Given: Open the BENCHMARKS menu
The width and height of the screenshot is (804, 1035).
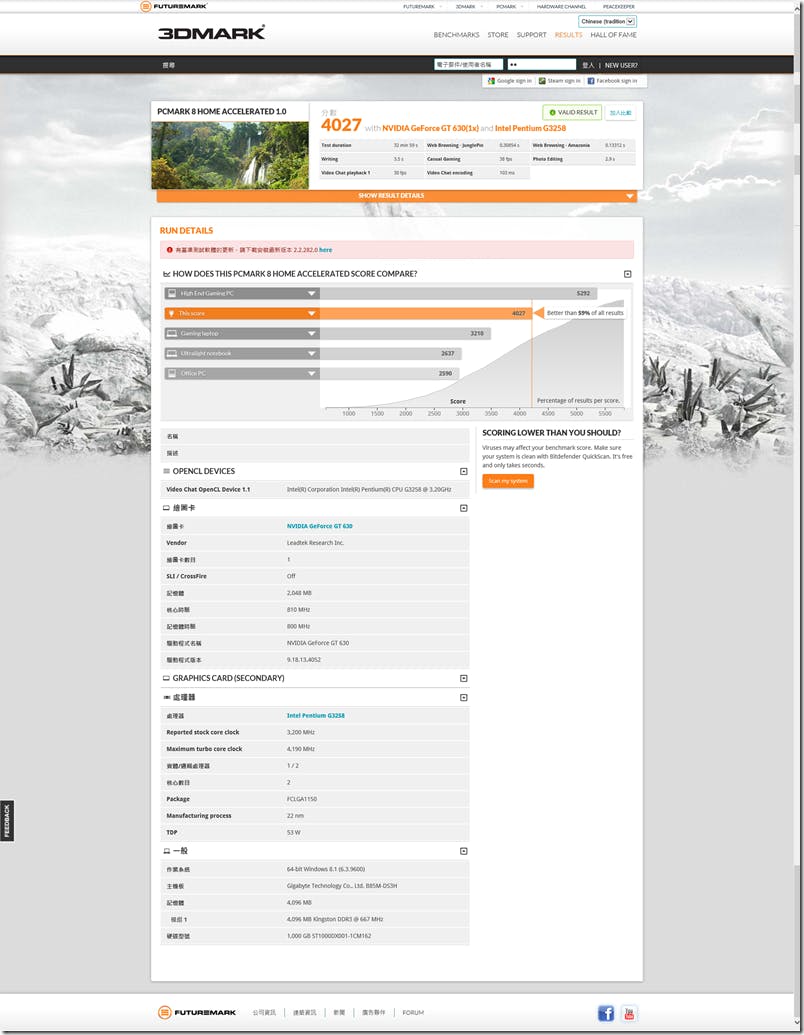Looking at the screenshot, I should pos(456,35).
